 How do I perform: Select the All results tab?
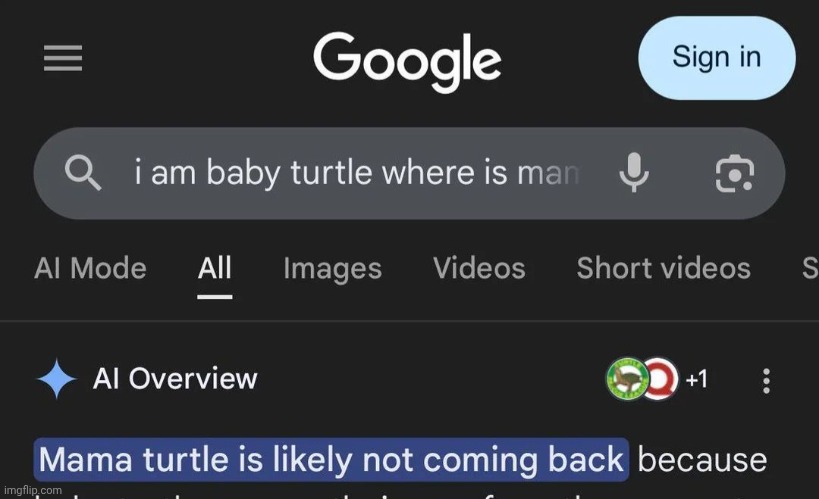coord(214,268)
